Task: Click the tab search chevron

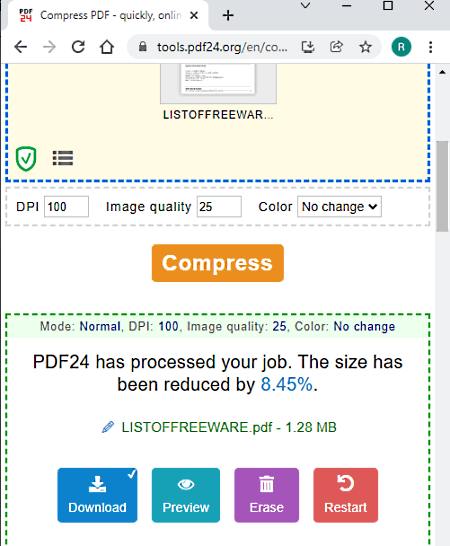Action: click(x=305, y=6)
